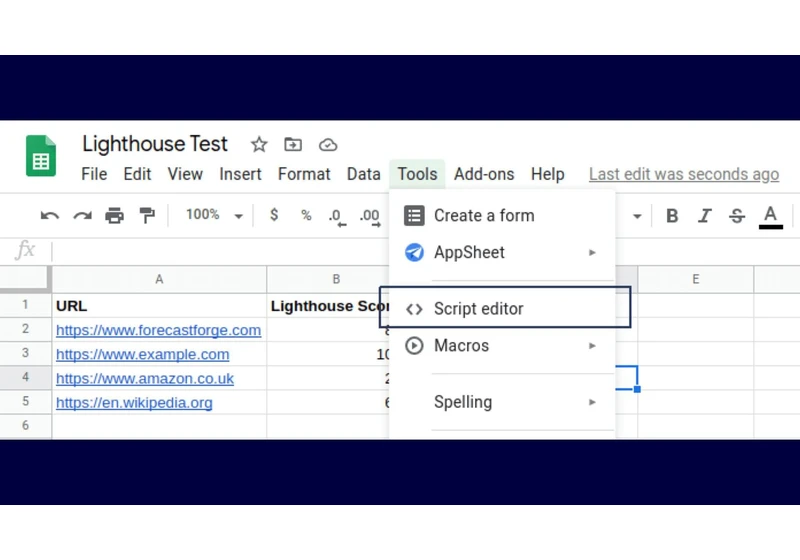
Task: Toggle strikethrough formatting
Action: (x=737, y=216)
